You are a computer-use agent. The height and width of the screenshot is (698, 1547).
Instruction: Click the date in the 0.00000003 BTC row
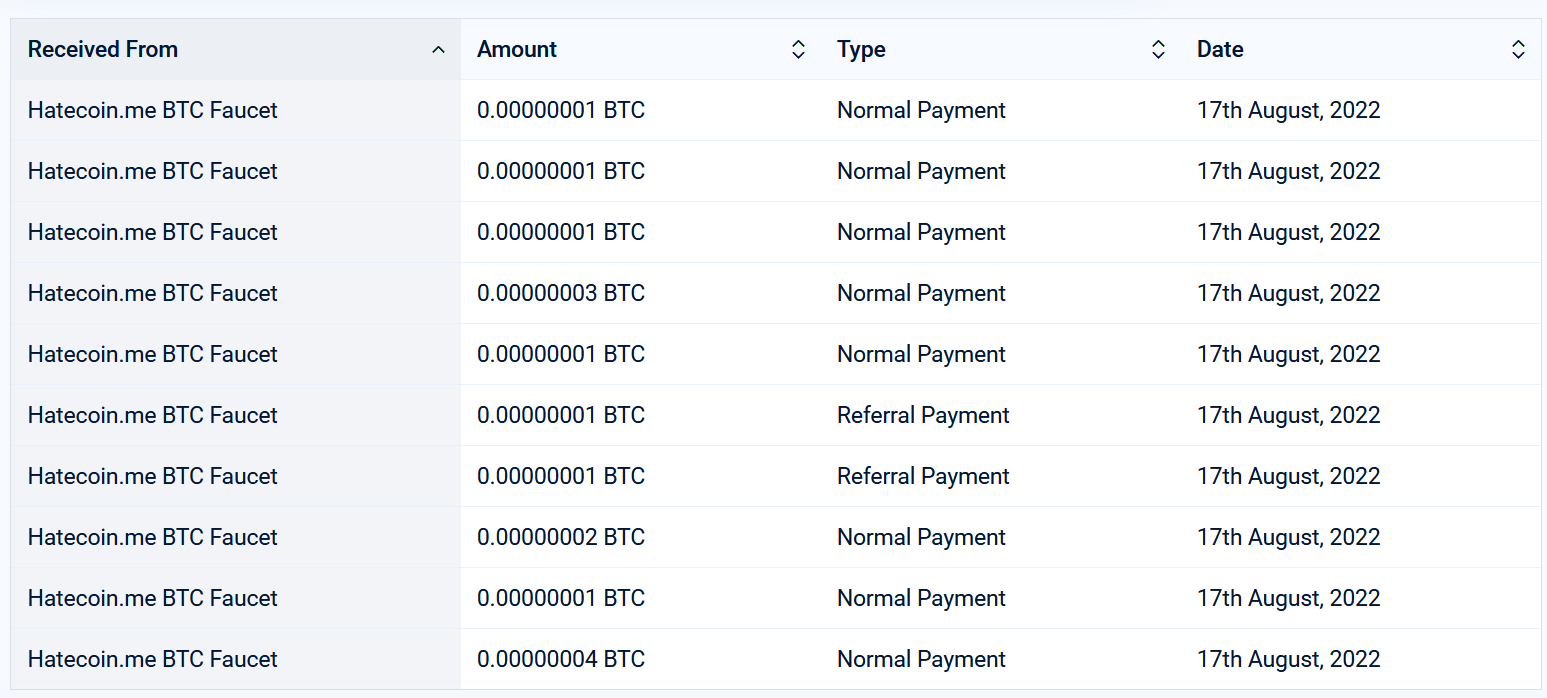click(1289, 293)
